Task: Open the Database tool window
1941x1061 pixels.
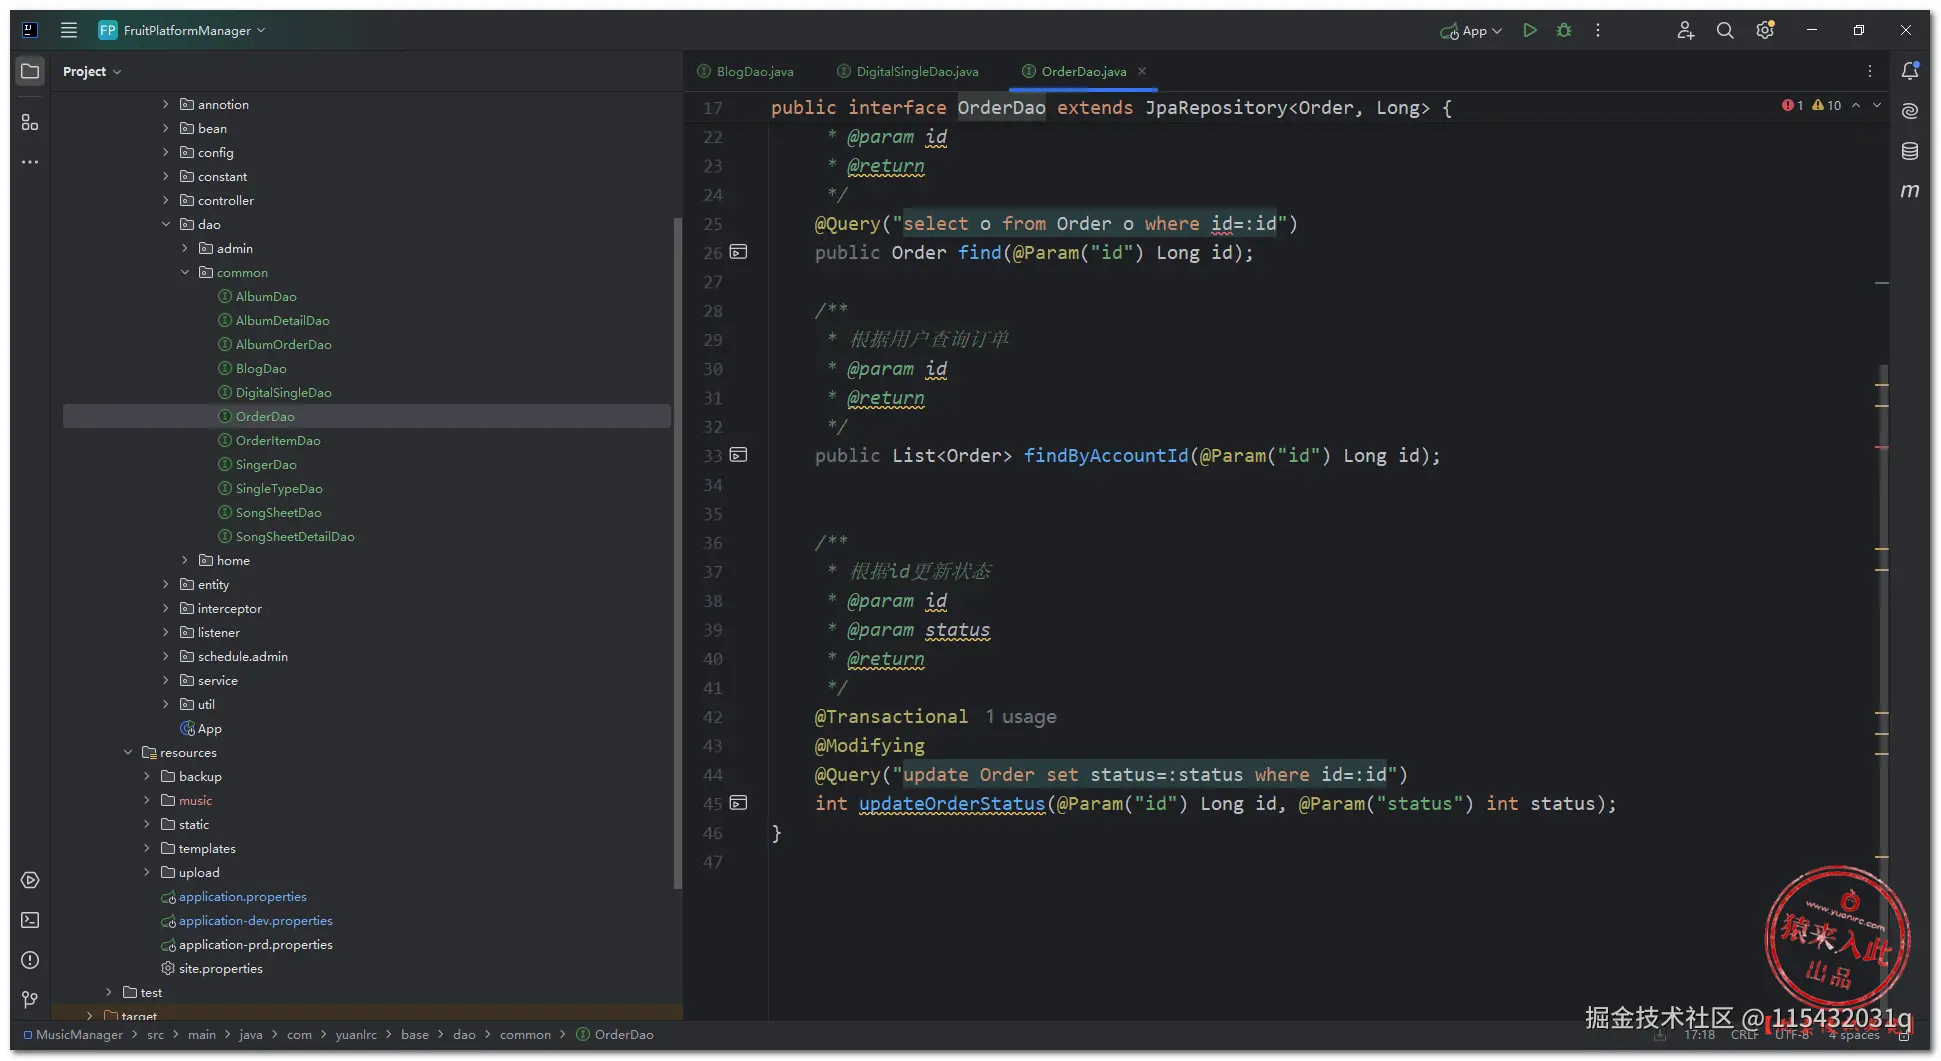Action: point(1910,151)
